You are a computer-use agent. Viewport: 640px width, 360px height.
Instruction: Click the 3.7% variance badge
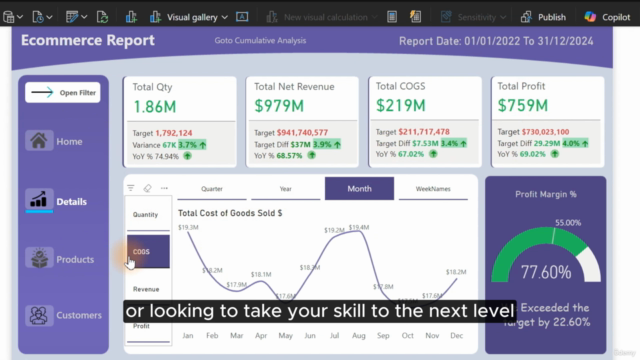click(192, 145)
